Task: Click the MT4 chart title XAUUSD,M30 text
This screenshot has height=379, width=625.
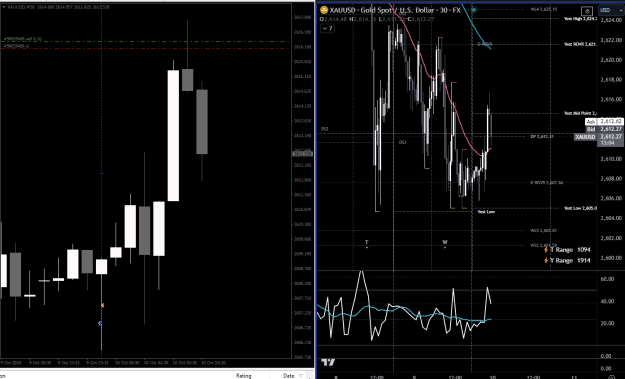Action: [21, 7]
